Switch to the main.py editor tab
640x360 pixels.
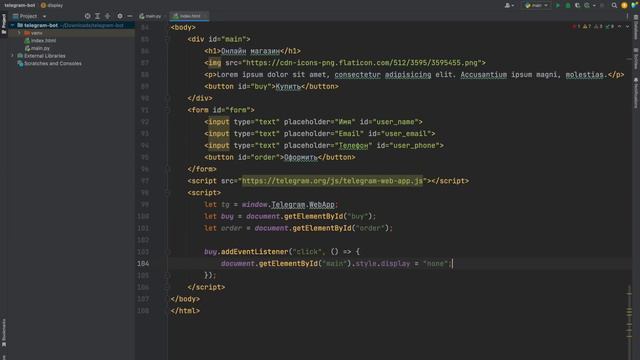point(150,16)
